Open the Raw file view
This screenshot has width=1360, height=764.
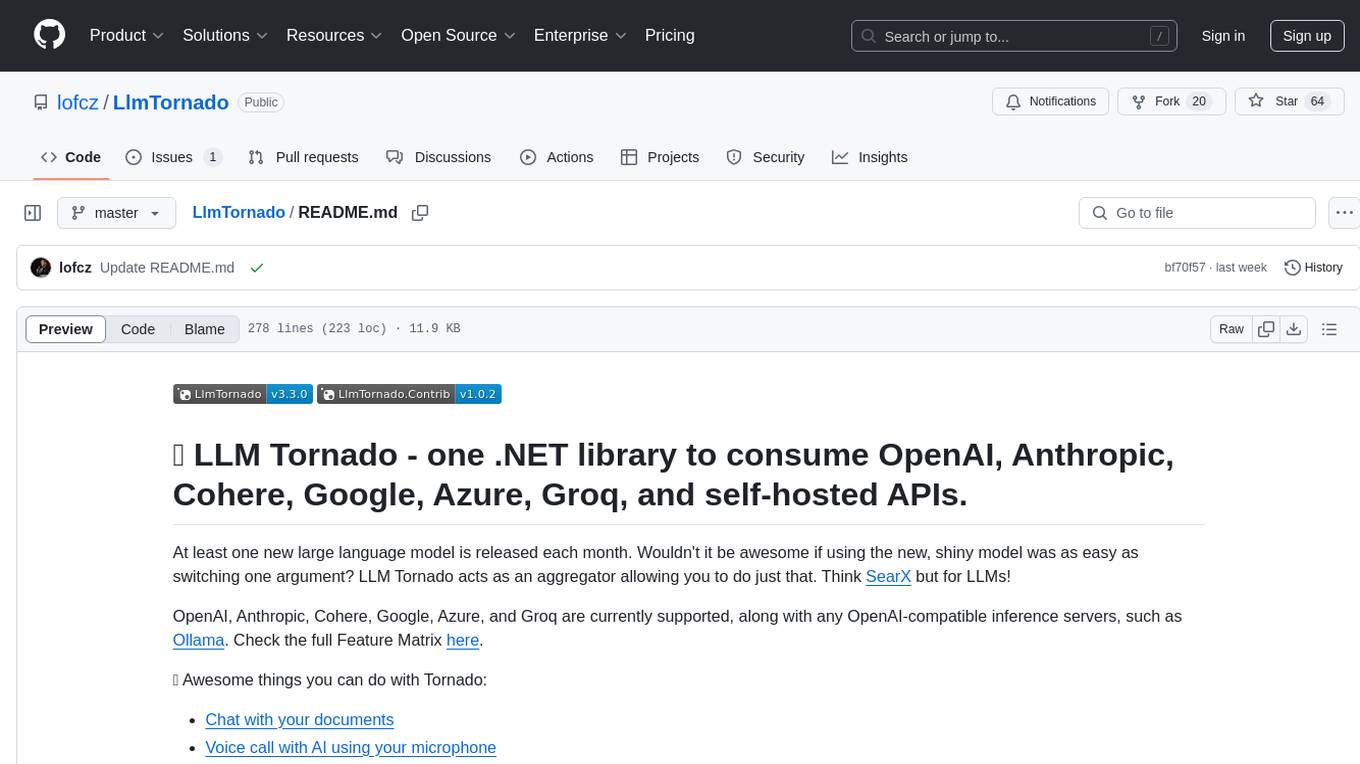[1231, 329]
